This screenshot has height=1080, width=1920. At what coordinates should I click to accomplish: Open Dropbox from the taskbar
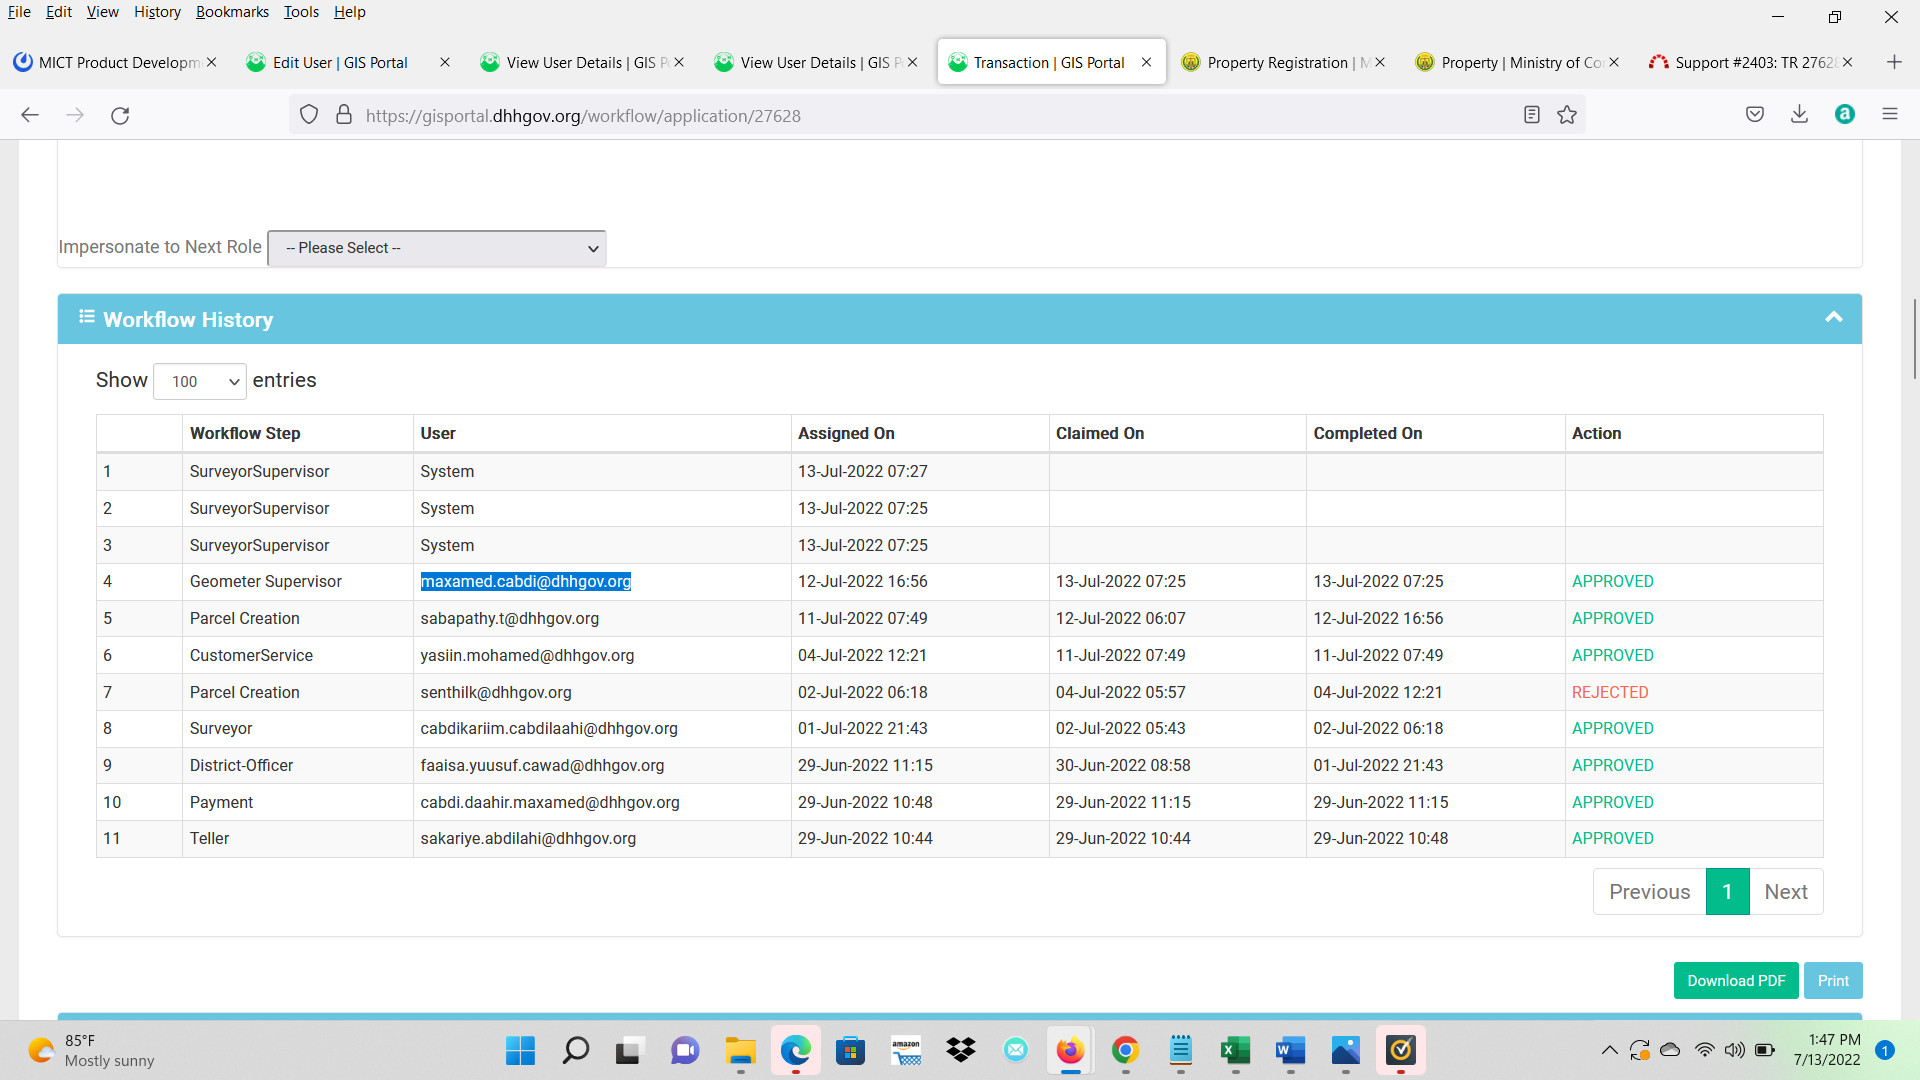click(x=961, y=1050)
